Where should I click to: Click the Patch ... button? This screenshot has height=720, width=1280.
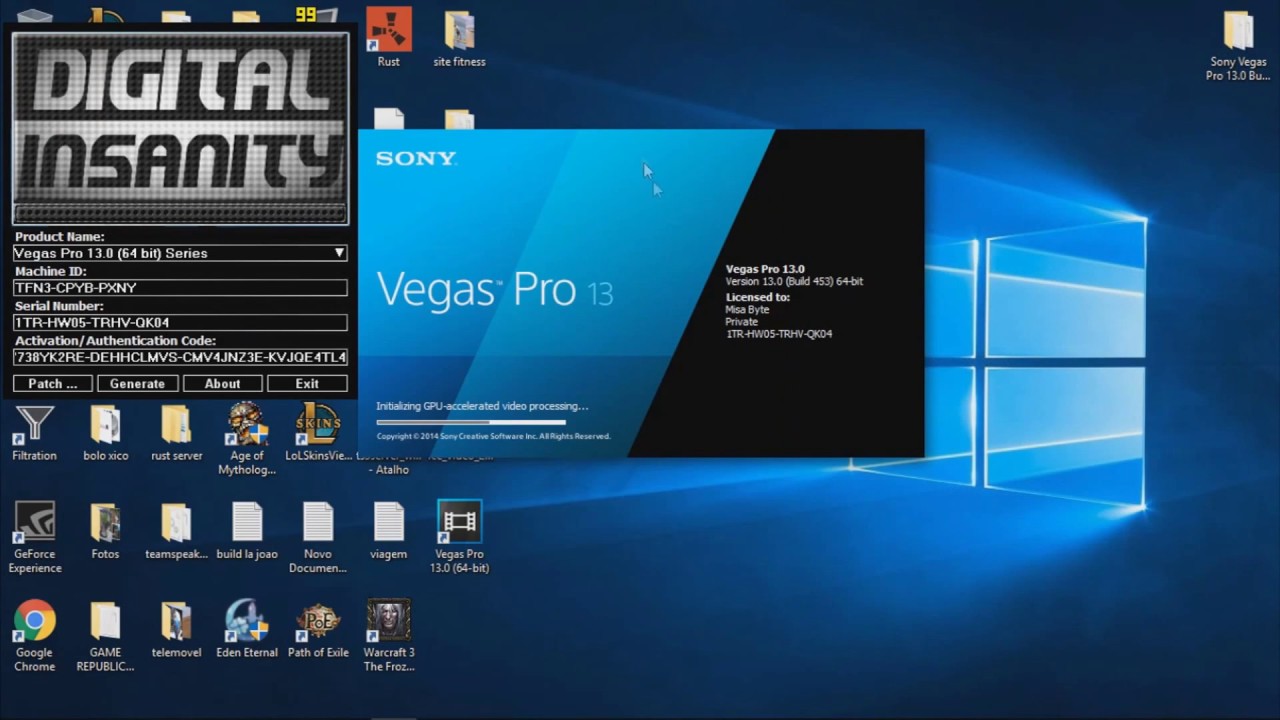coord(53,384)
